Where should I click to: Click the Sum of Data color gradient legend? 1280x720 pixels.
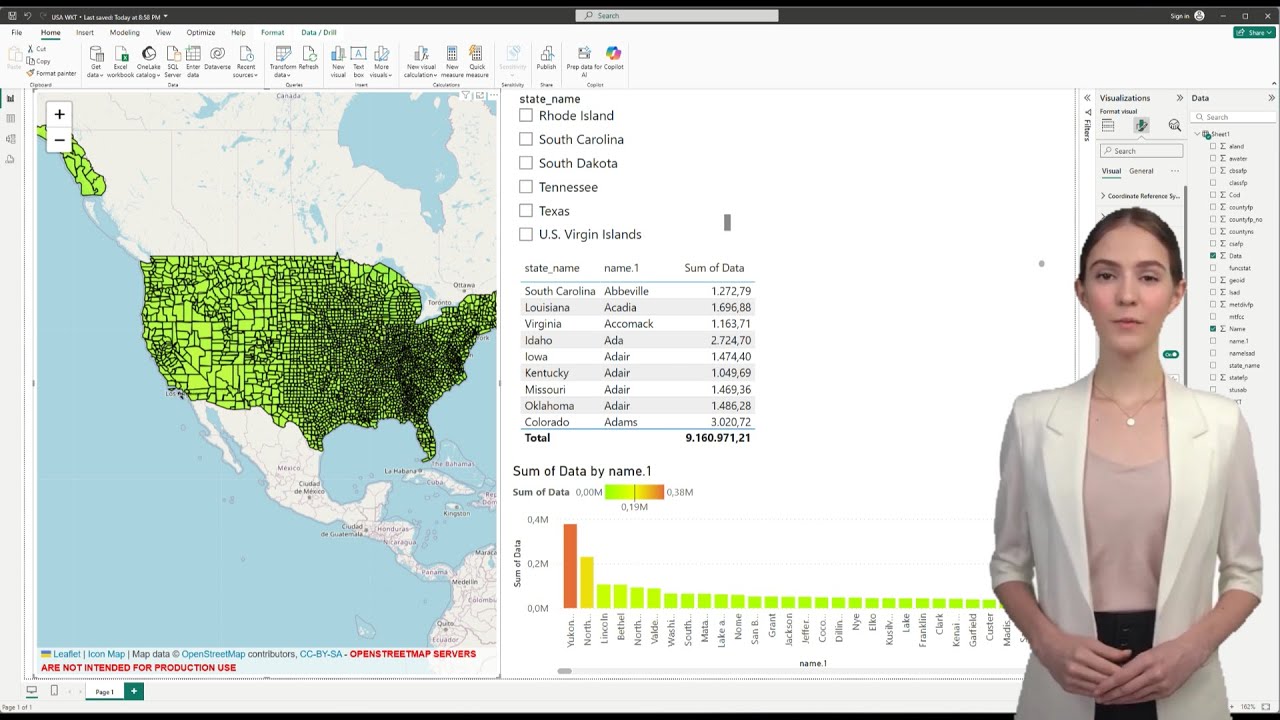634,492
